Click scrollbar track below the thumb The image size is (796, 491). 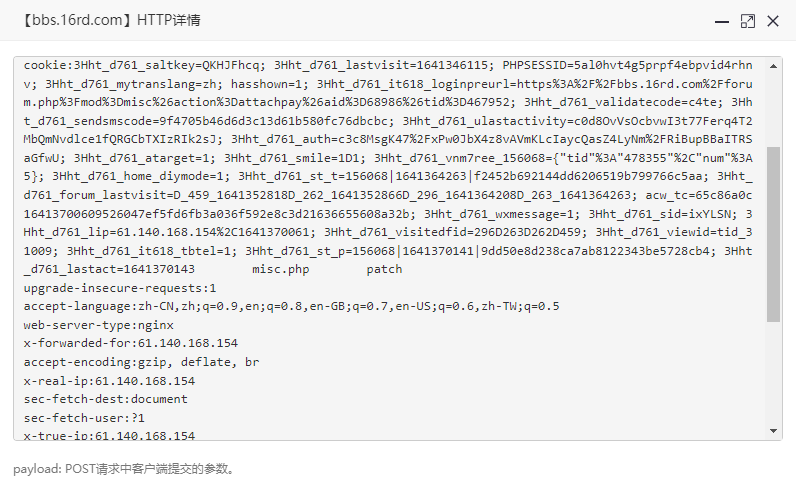pos(773,373)
